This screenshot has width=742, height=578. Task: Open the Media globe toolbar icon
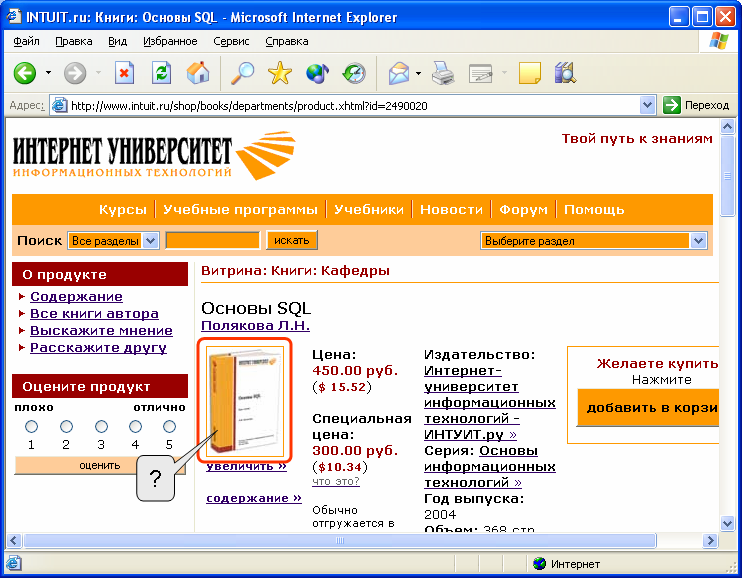coord(318,73)
